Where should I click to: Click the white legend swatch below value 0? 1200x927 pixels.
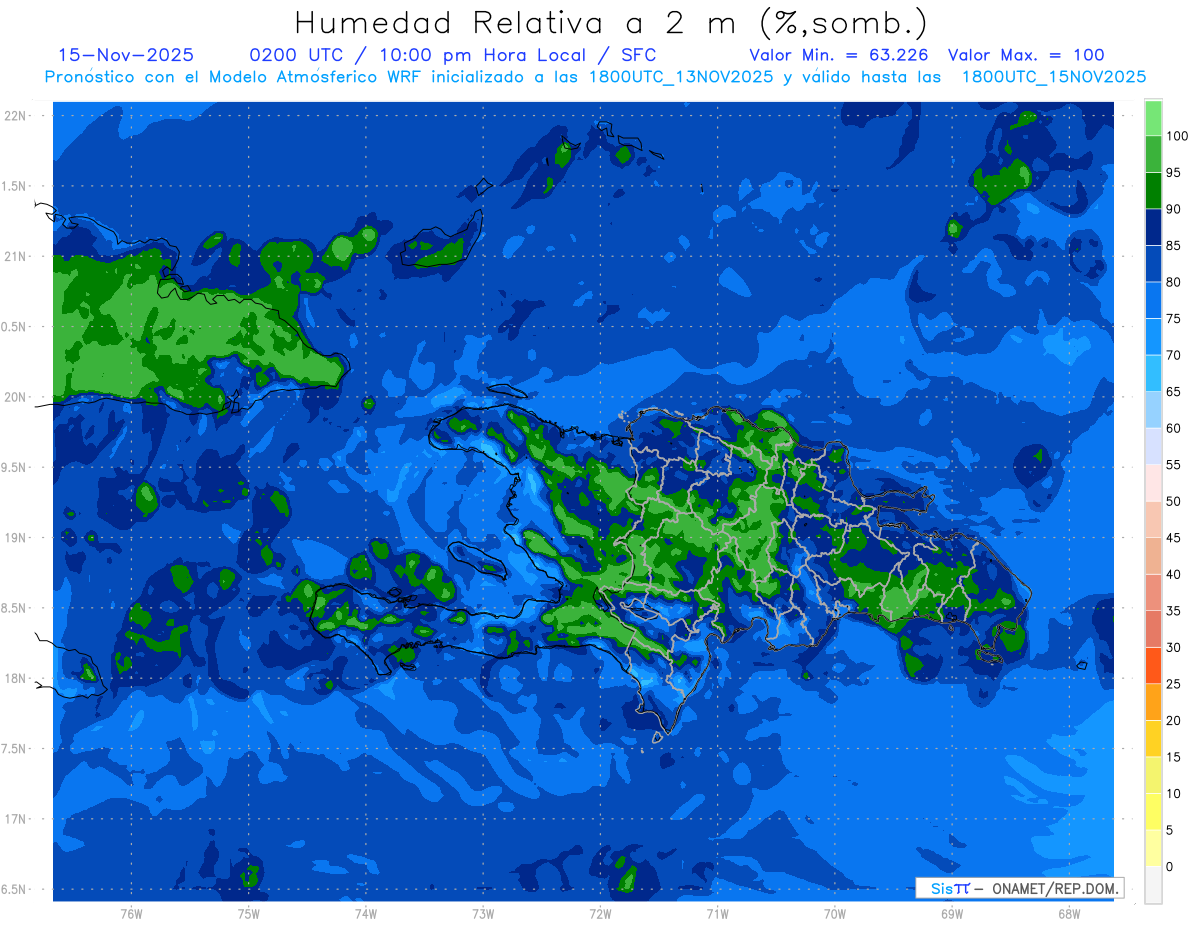(x=1153, y=884)
